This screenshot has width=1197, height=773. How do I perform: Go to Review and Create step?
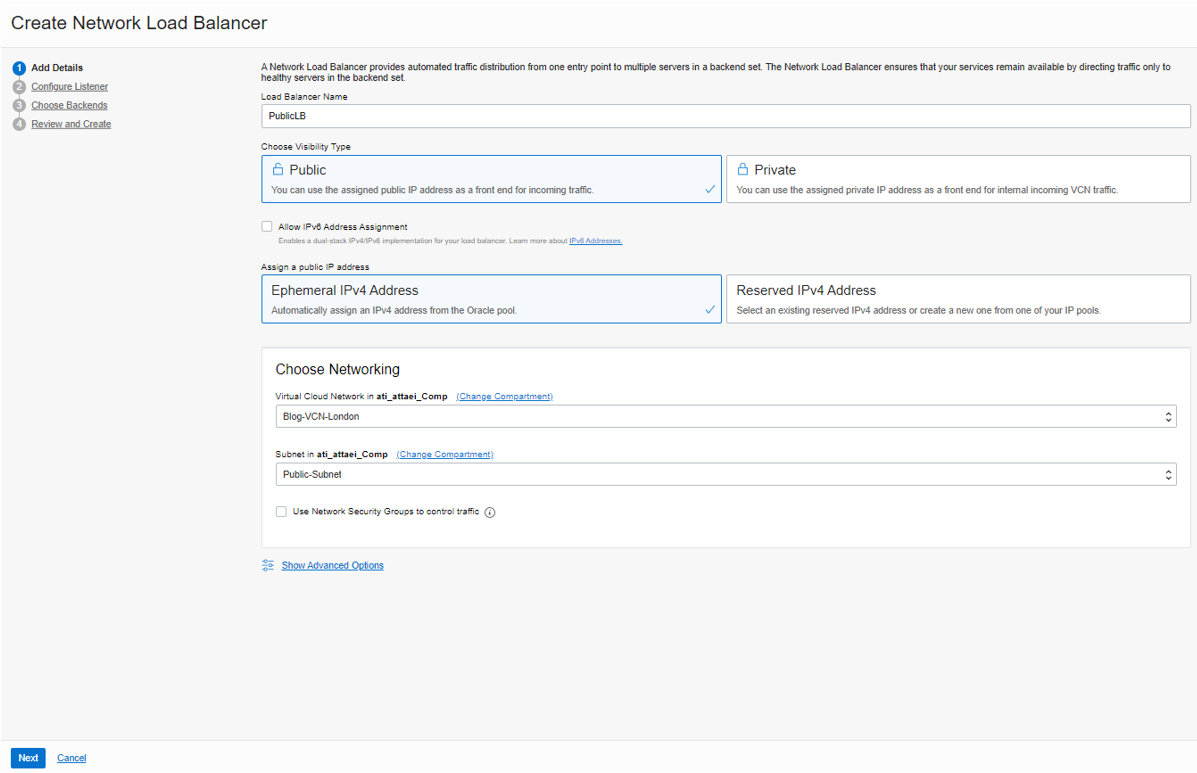click(71, 124)
